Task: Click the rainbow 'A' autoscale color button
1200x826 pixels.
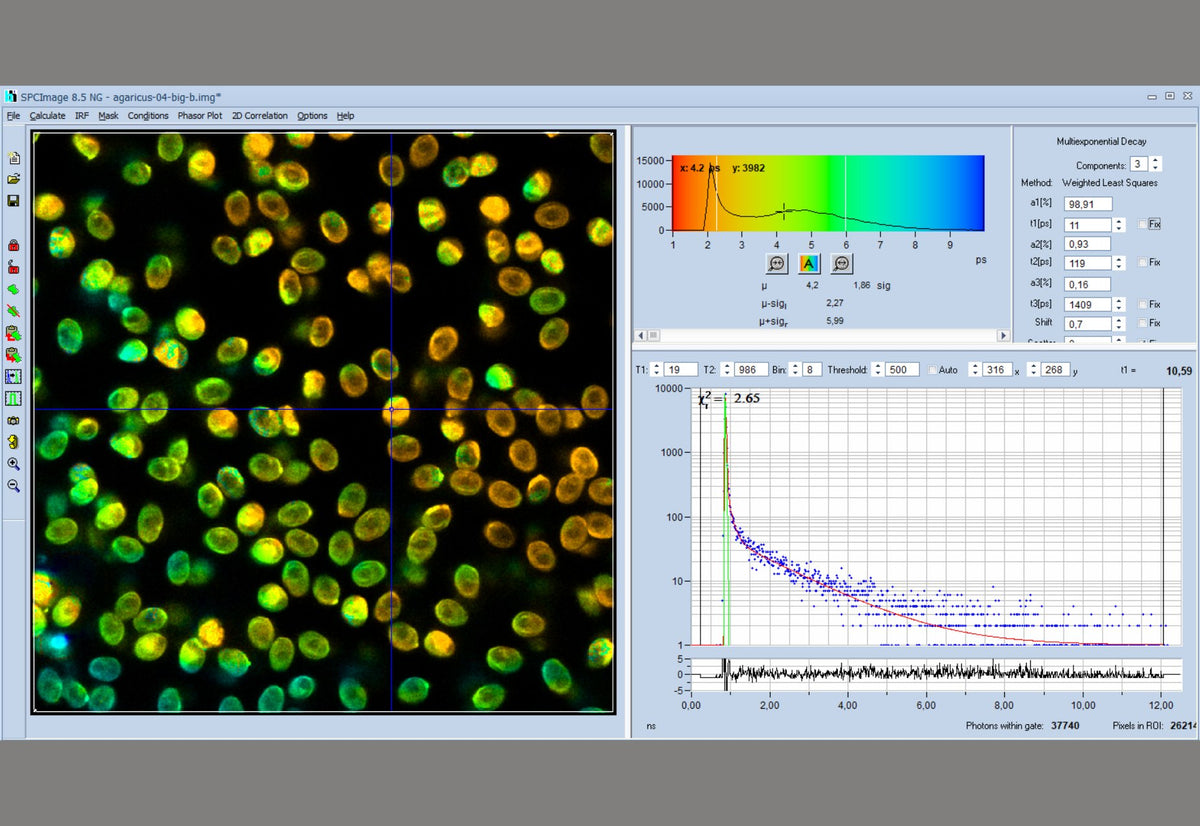Action: [809, 263]
